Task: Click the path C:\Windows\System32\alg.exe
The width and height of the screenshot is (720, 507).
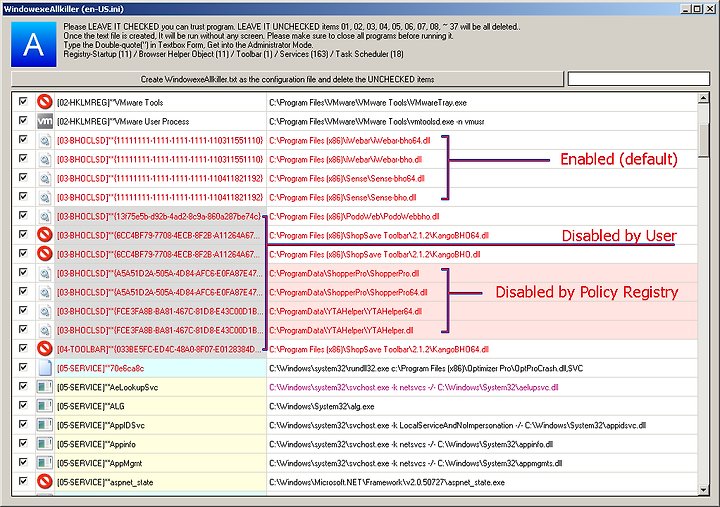Action: click(x=322, y=406)
